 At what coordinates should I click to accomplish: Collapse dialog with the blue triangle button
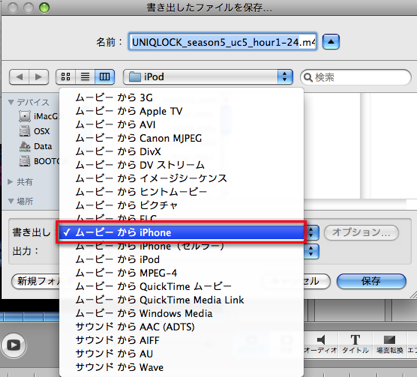tap(331, 42)
